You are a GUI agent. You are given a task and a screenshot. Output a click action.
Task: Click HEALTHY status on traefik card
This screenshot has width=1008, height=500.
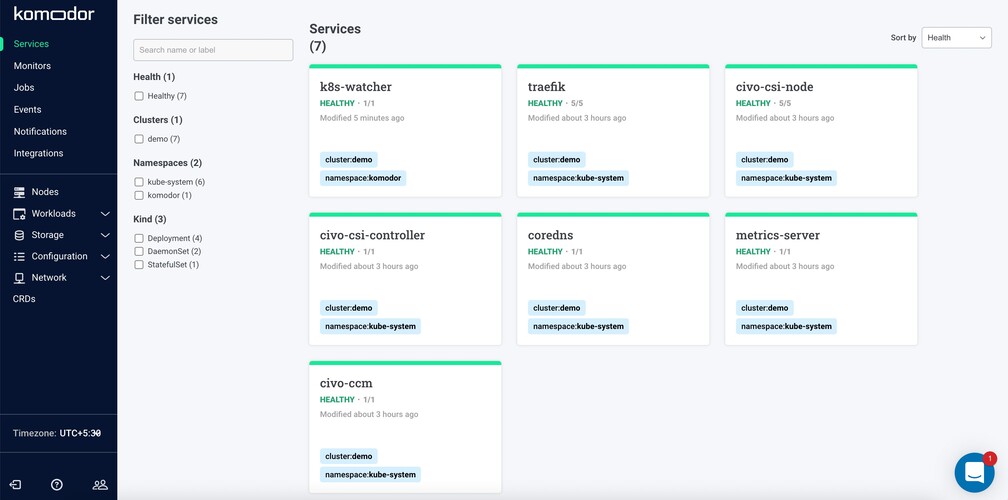tap(545, 103)
